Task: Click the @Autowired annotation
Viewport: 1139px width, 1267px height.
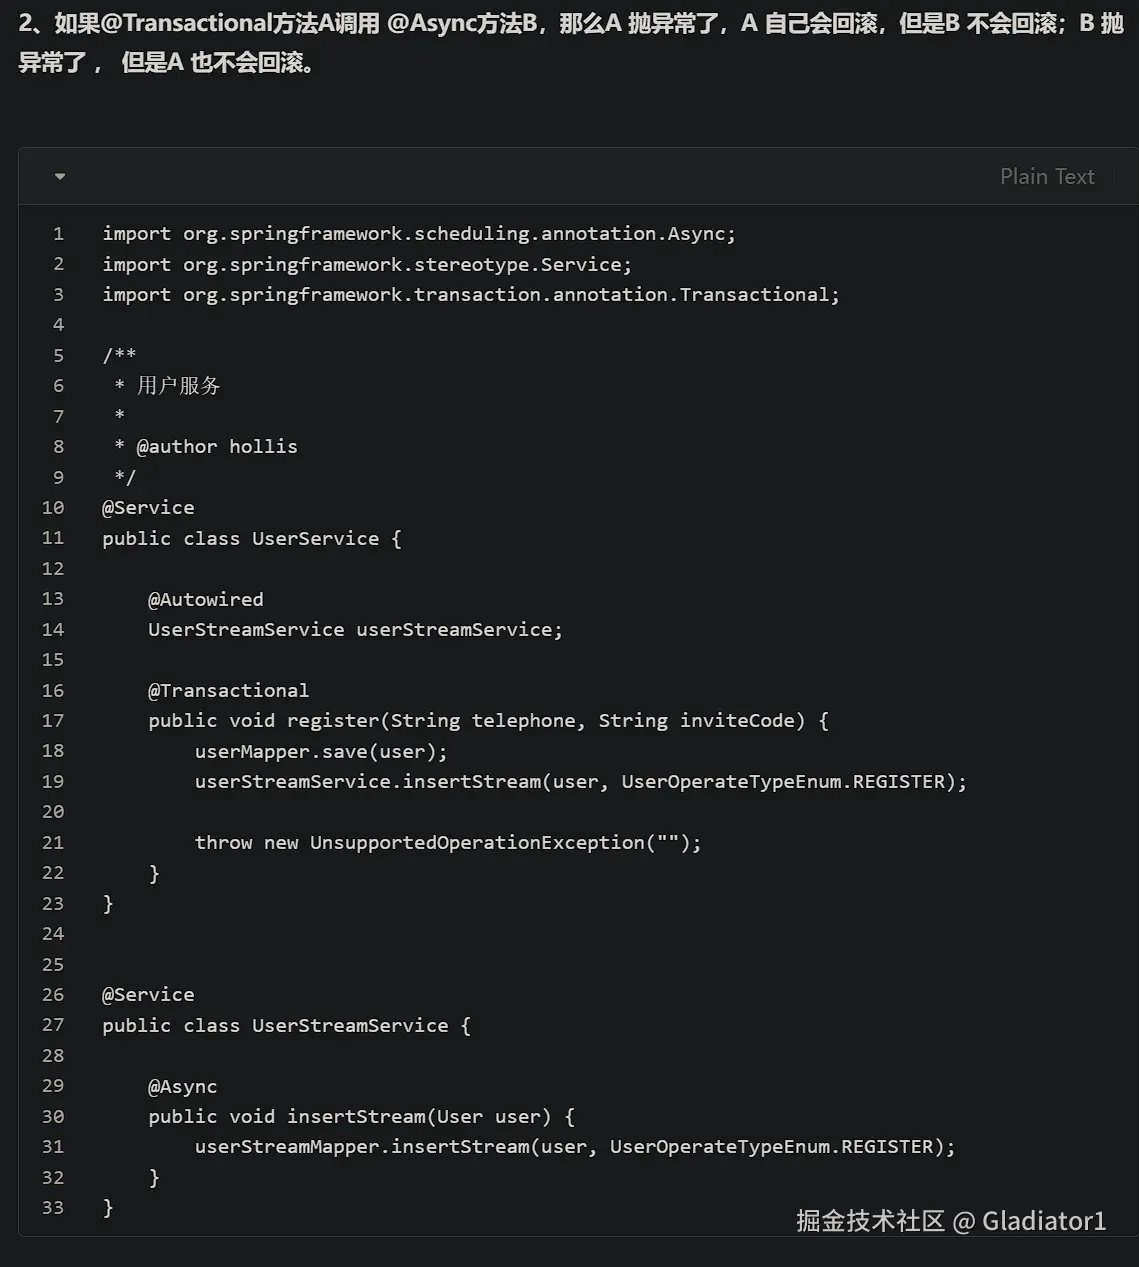Action: click(x=205, y=600)
